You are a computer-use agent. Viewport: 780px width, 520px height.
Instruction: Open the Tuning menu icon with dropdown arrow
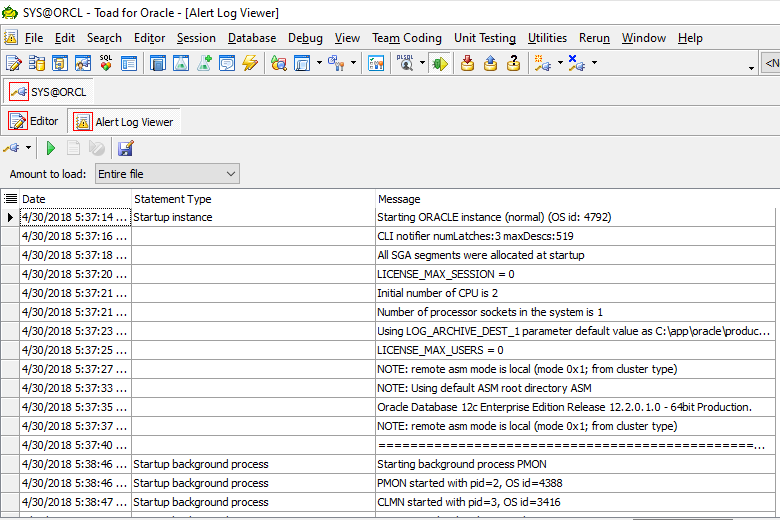point(302,63)
